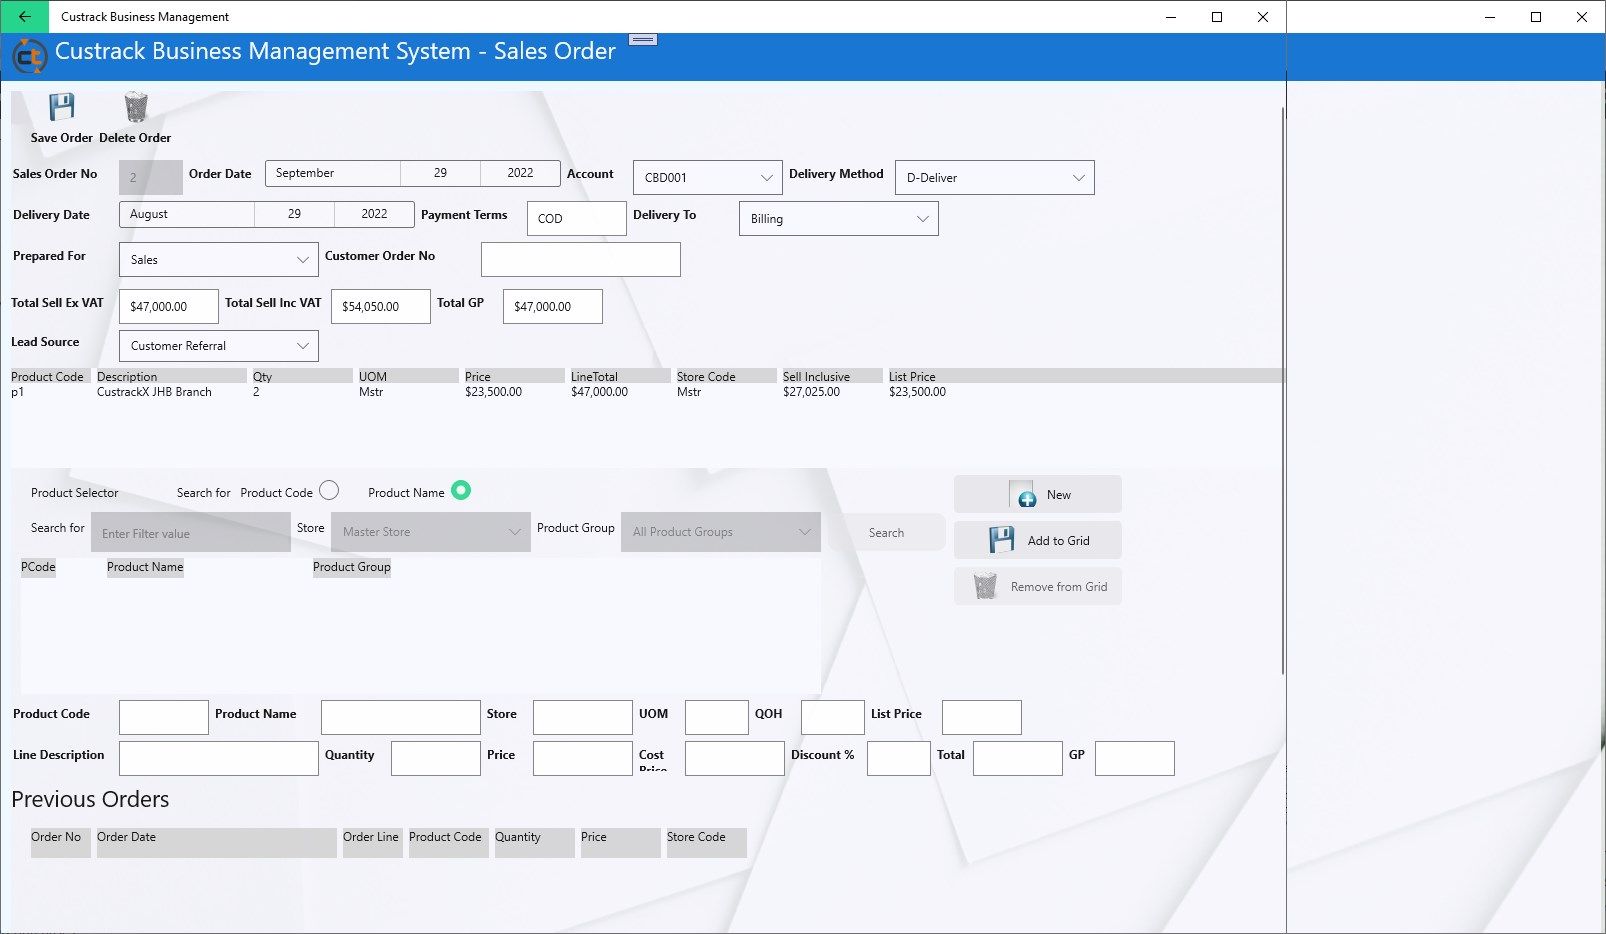Click the GP input field
The height and width of the screenshot is (934, 1606).
[1135, 758]
